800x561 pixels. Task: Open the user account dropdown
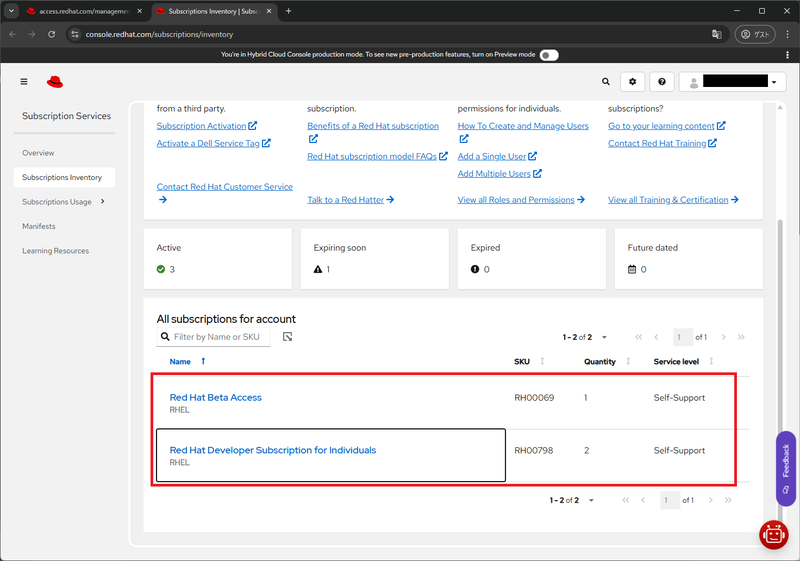(x=732, y=82)
